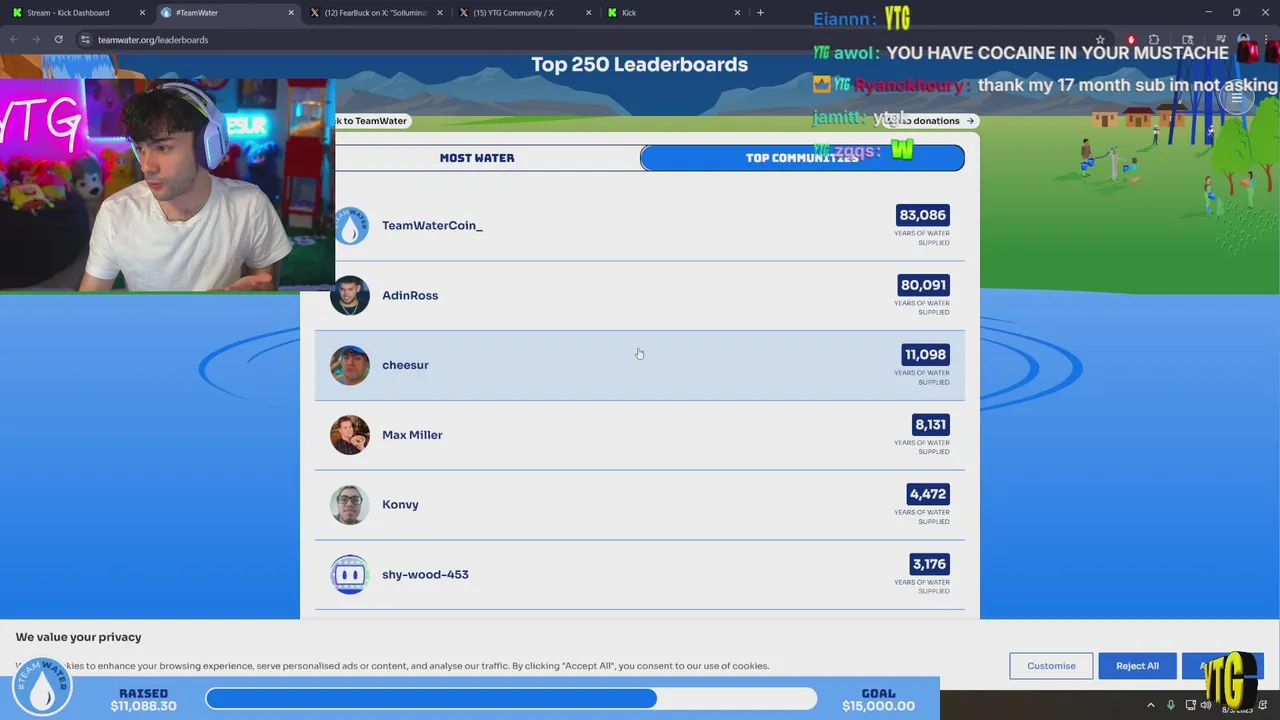This screenshot has height=720, width=1280.
Task: Click the 83,086 years value badge
Action: pyautogui.click(x=922, y=215)
